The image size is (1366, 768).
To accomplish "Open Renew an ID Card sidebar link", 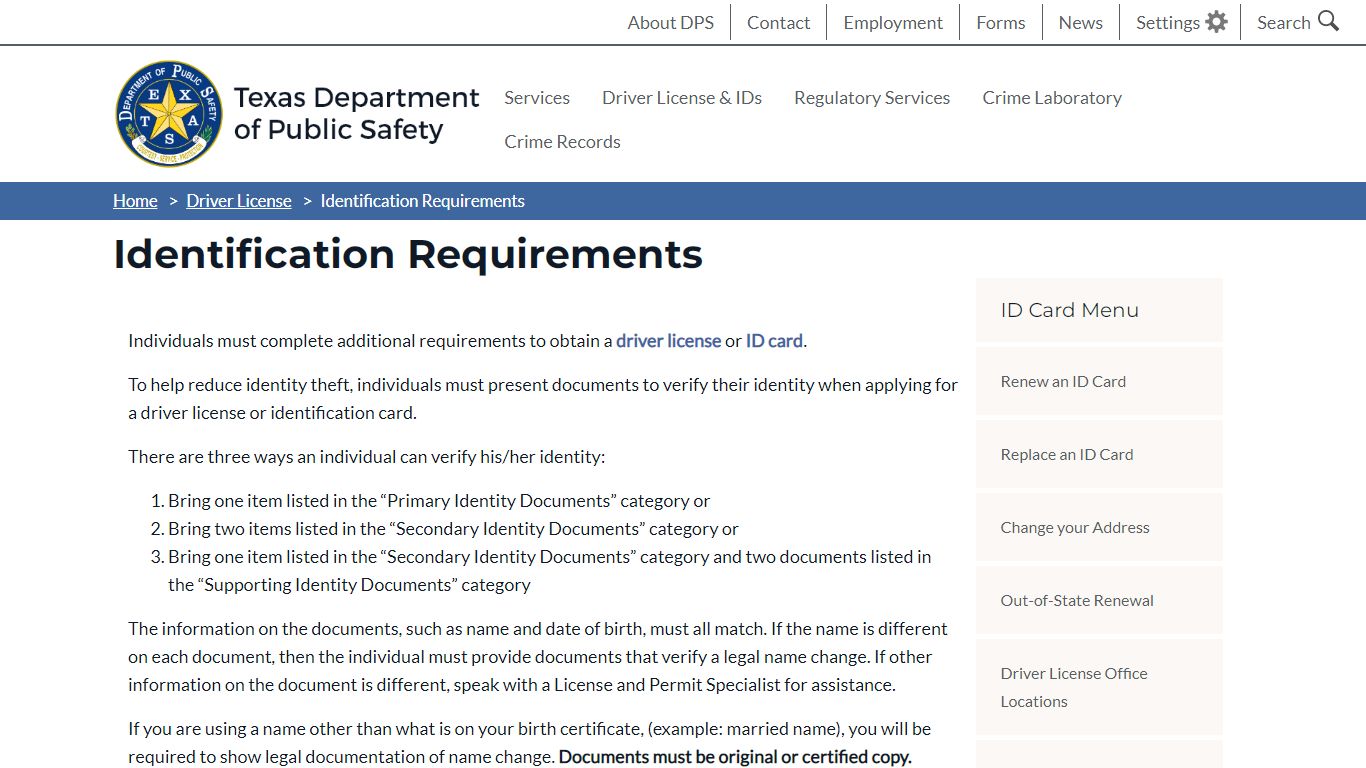I will [x=1099, y=381].
